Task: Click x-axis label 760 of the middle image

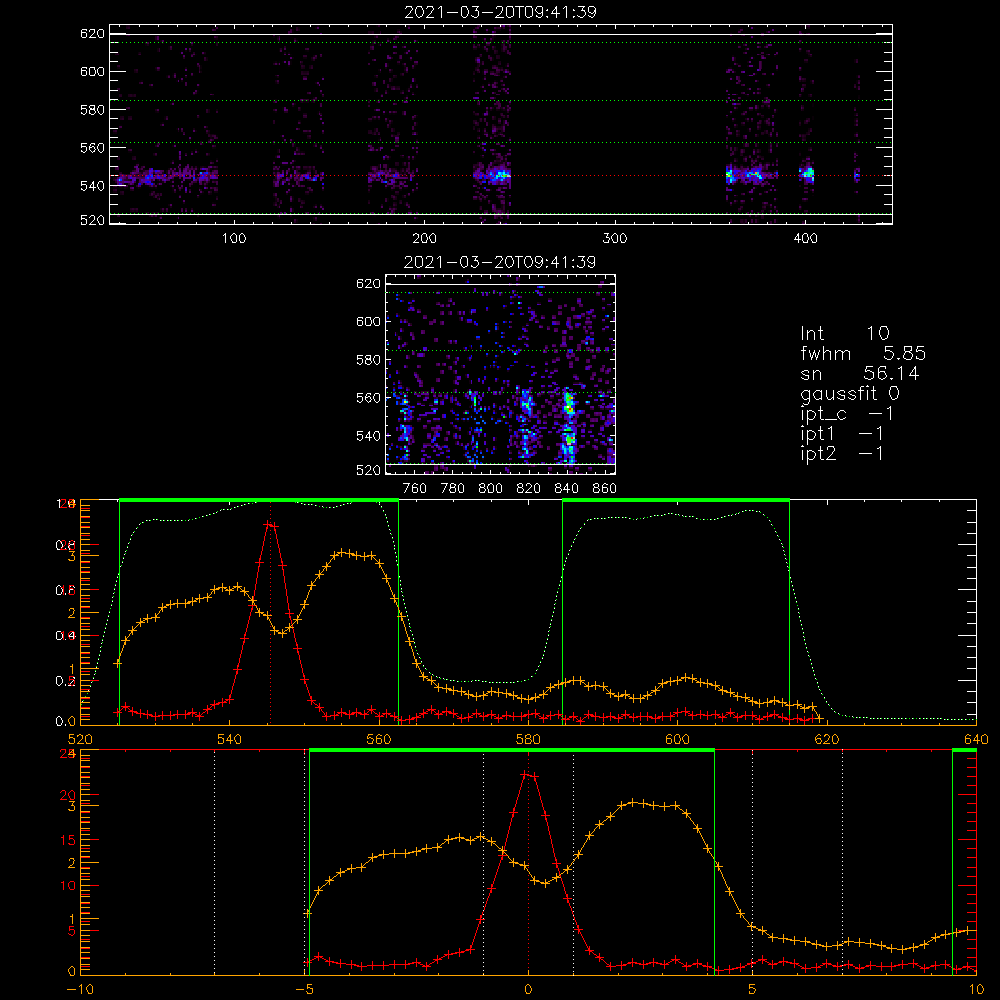Action: click(415, 489)
